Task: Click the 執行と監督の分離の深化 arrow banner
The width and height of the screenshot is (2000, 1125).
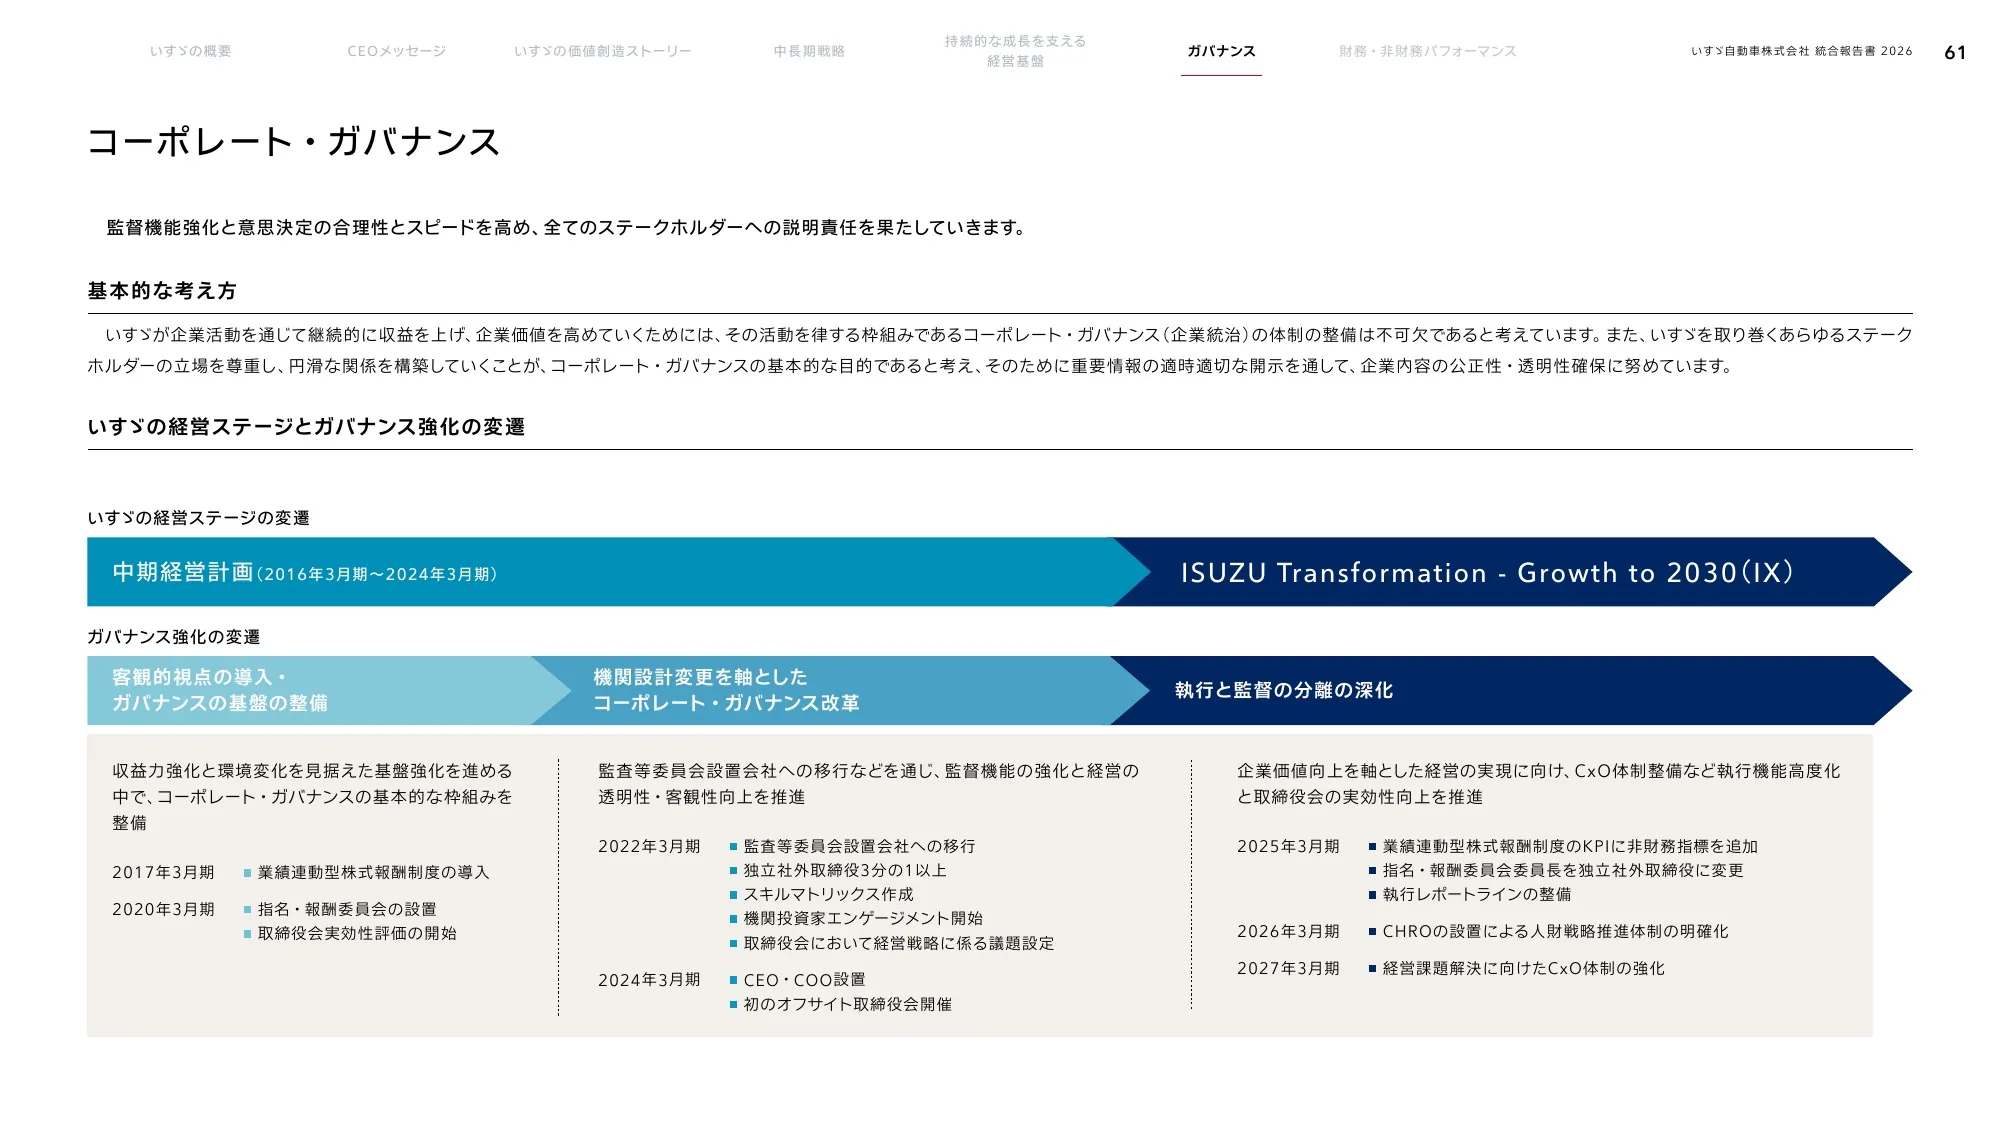Action: 1510,690
